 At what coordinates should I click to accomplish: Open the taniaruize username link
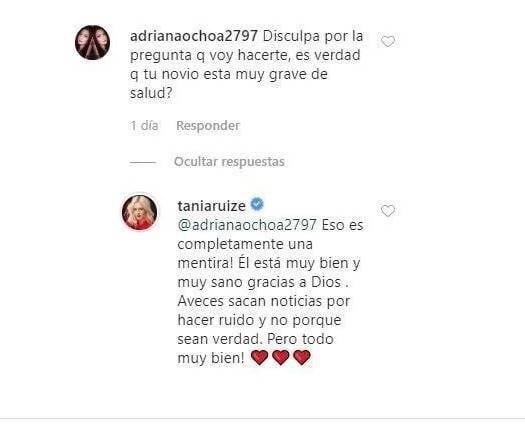[x=212, y=206]
